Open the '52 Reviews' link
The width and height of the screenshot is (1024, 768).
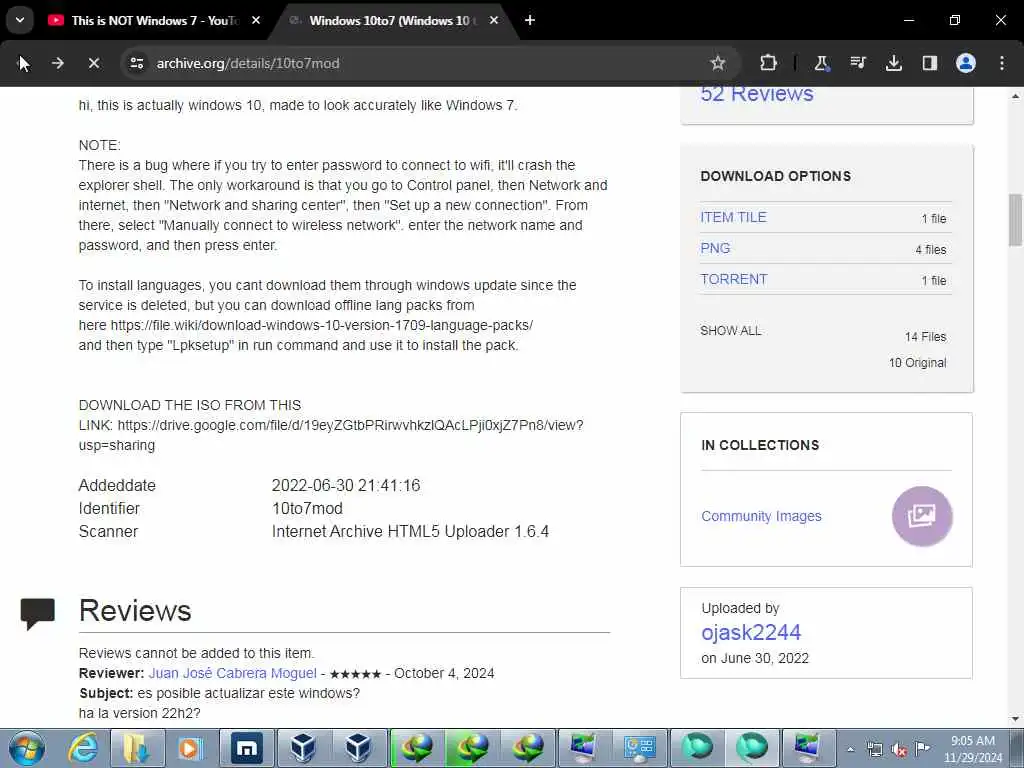point(757,93)
